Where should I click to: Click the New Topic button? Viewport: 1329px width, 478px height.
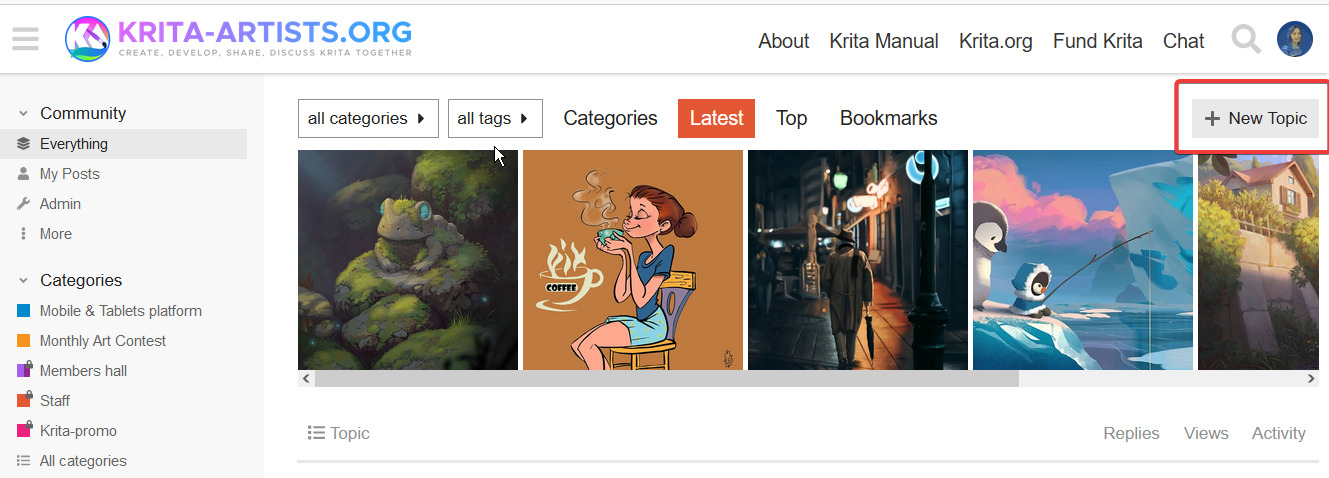[x=1255, y=118]
